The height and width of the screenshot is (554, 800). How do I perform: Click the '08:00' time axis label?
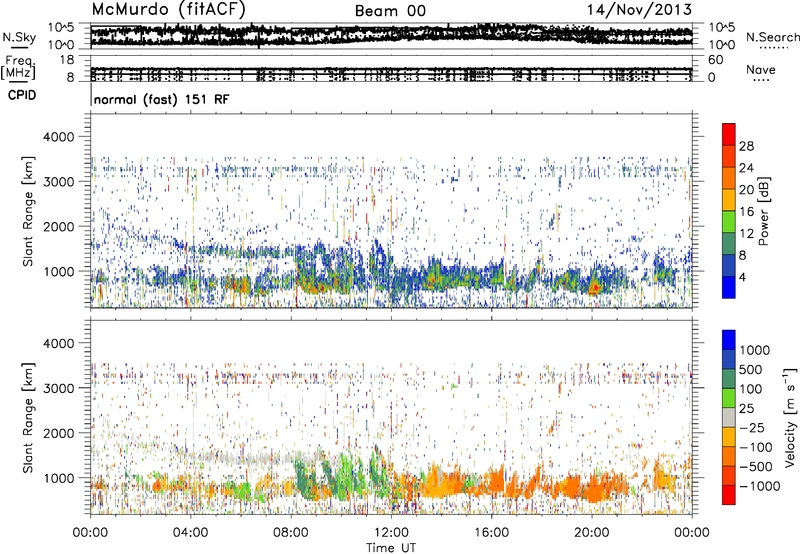pyautogui.click(x=291, y=533)
